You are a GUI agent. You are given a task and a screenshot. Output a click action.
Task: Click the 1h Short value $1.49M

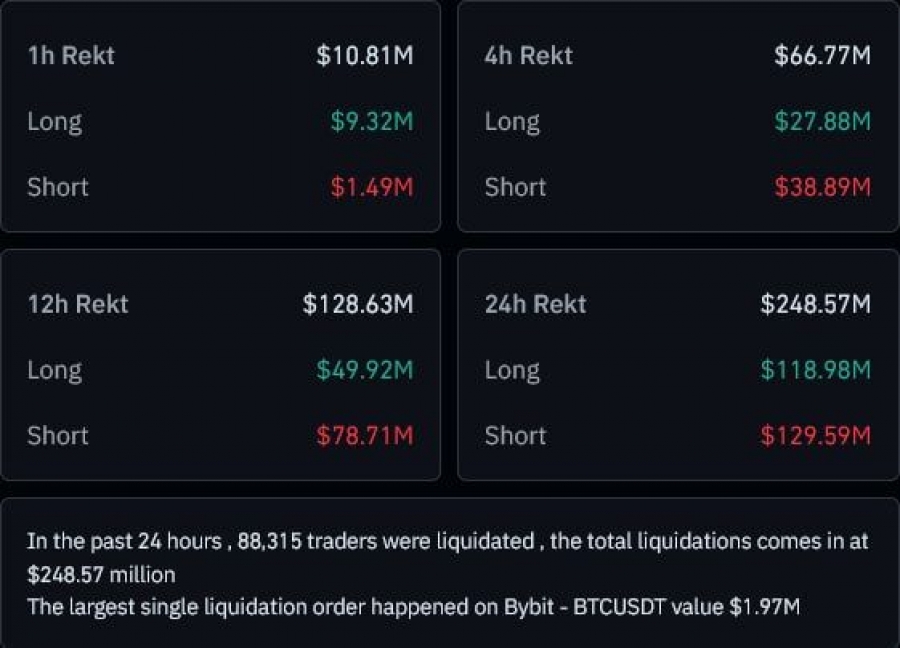pos(372,187)
